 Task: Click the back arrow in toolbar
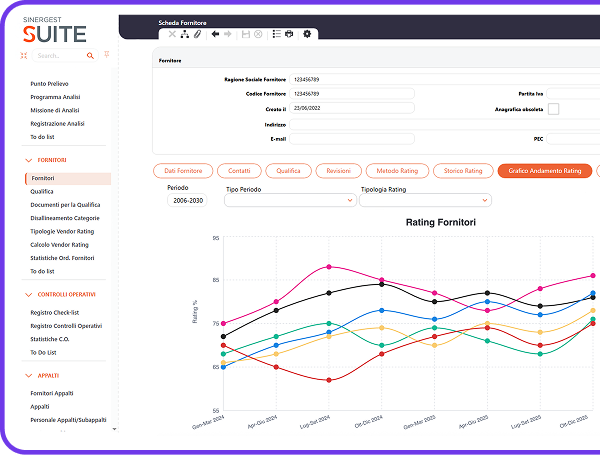[x=215, y=34]
